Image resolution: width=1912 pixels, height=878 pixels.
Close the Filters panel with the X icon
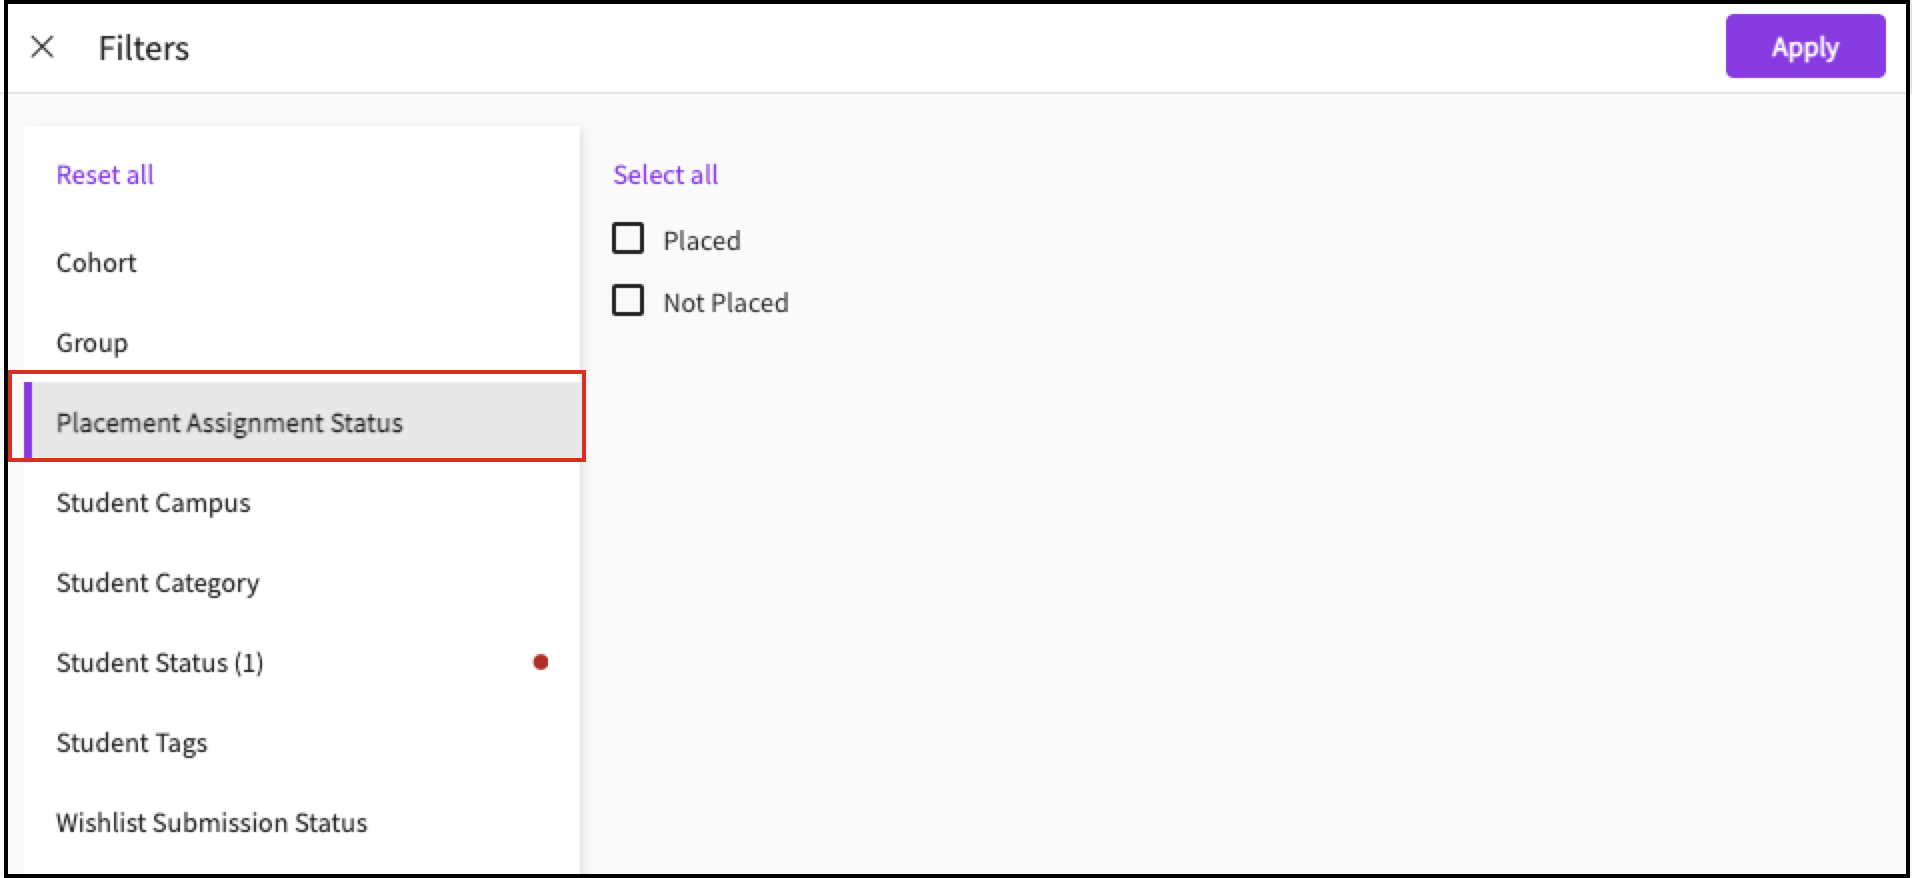(42, 47)
